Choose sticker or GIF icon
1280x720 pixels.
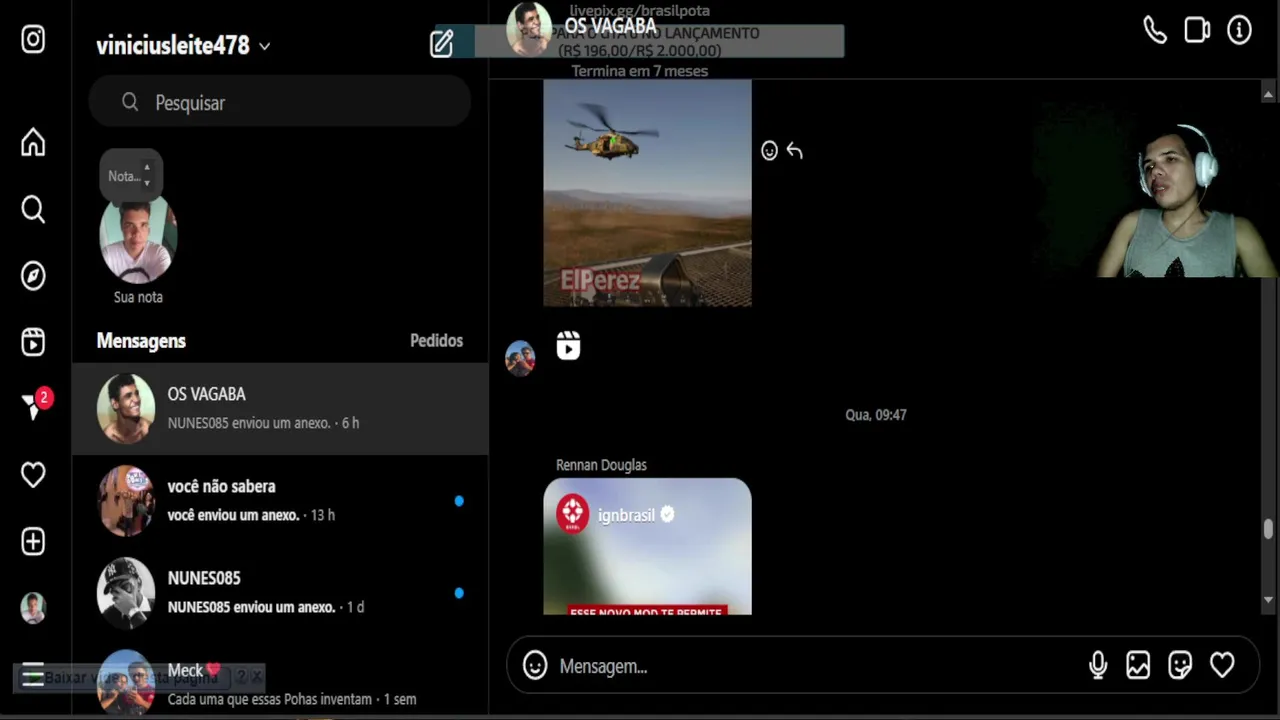[1180, 665]
